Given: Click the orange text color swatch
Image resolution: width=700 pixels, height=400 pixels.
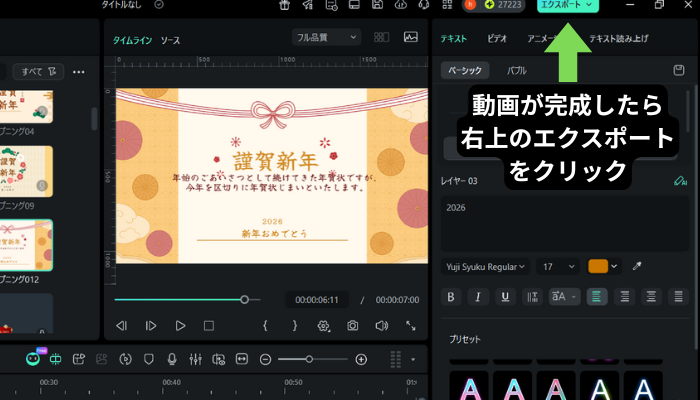Looking at the screenshot, I should [598, 267].
